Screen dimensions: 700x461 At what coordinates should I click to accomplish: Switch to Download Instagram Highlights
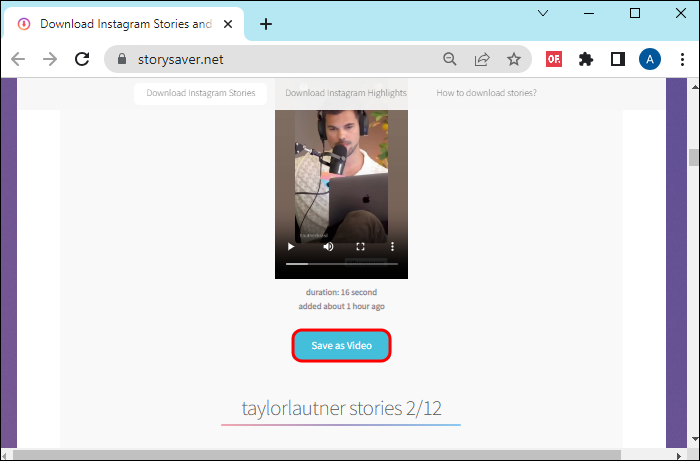[346, 93]
